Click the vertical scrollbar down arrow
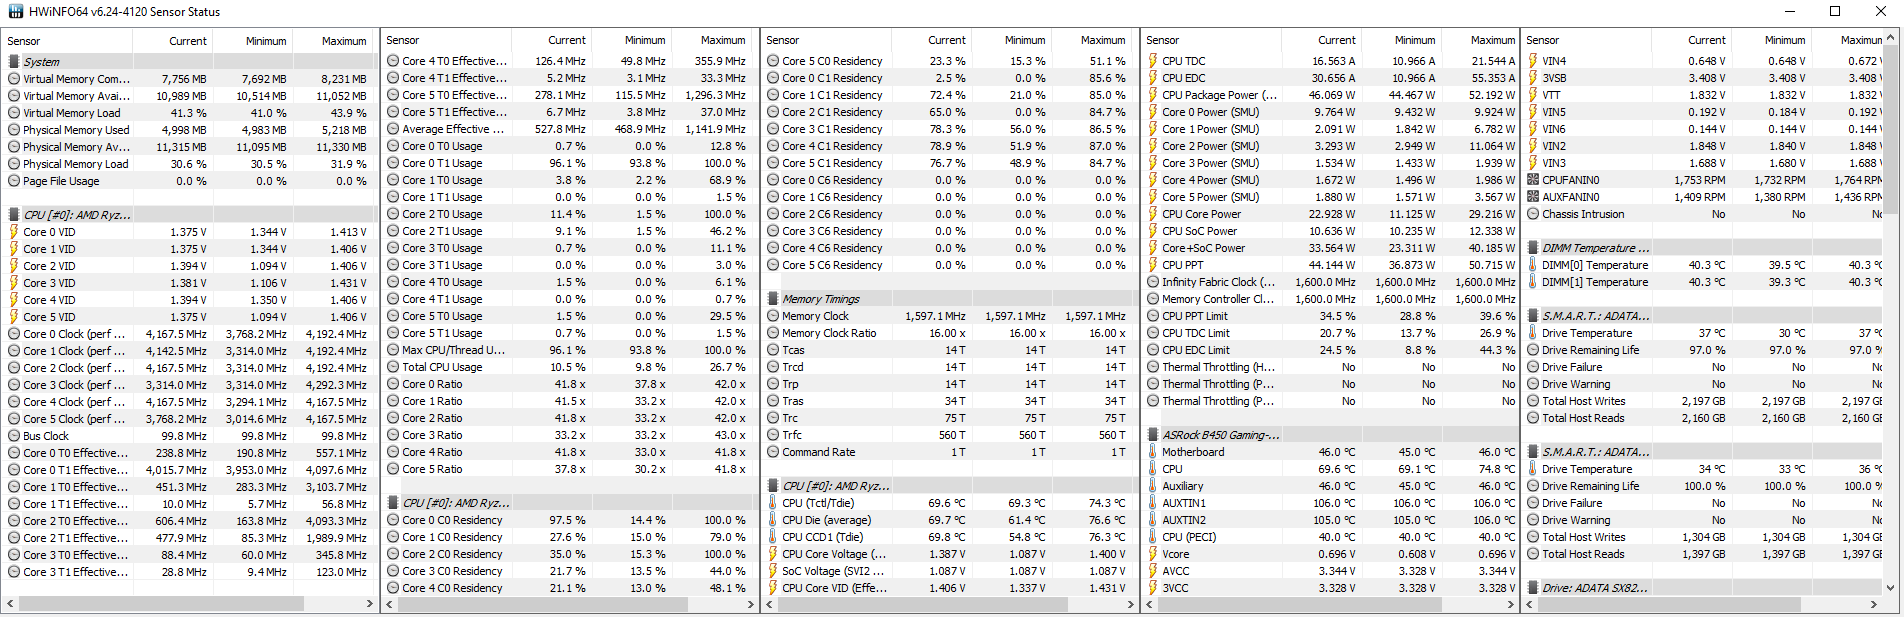Screen dimensions: 1904x617 point(1890,588)
